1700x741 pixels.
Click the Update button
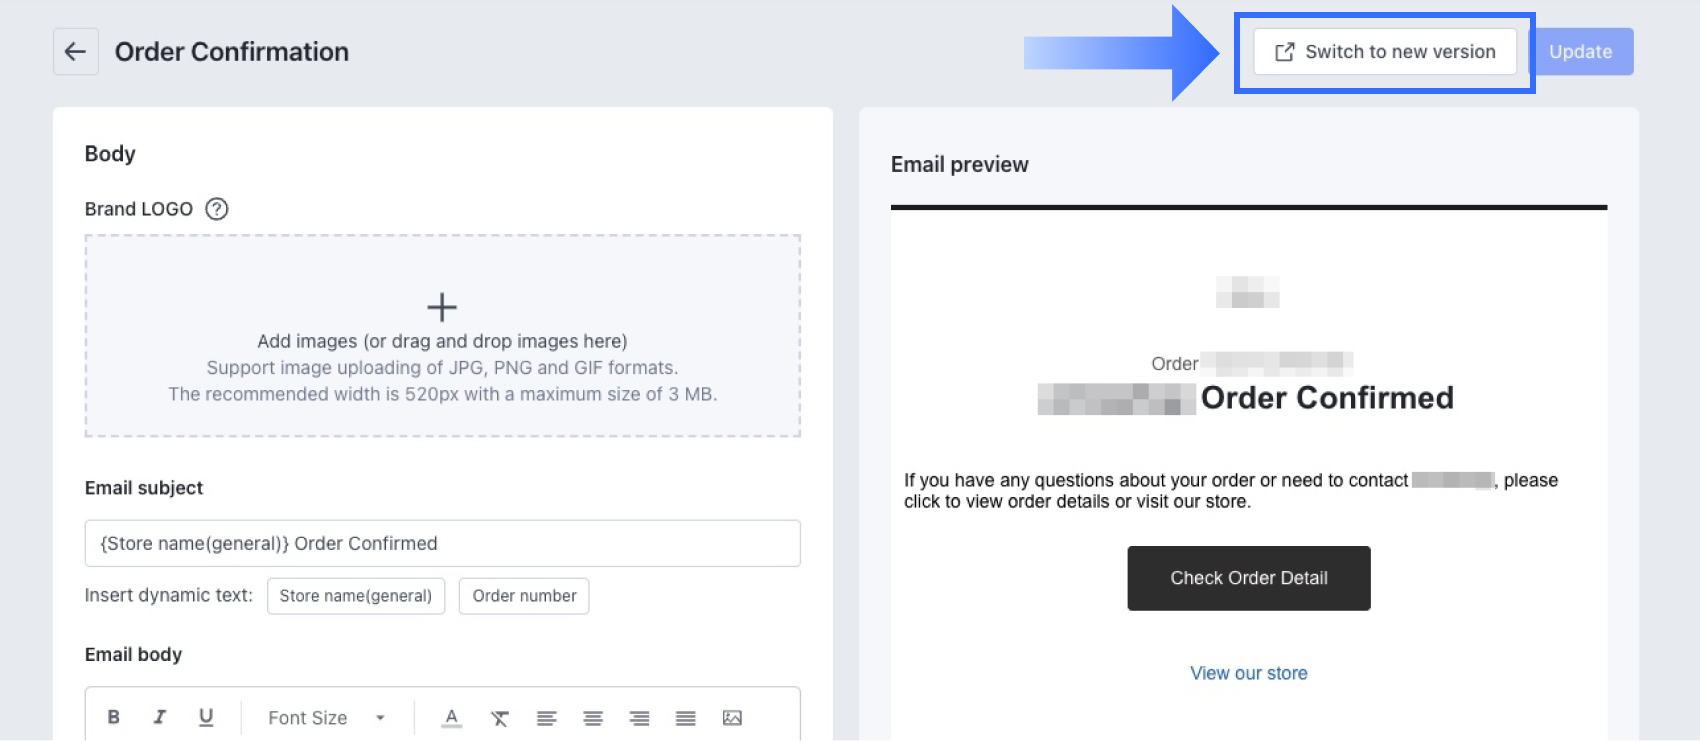click(x=1581, y=52)
